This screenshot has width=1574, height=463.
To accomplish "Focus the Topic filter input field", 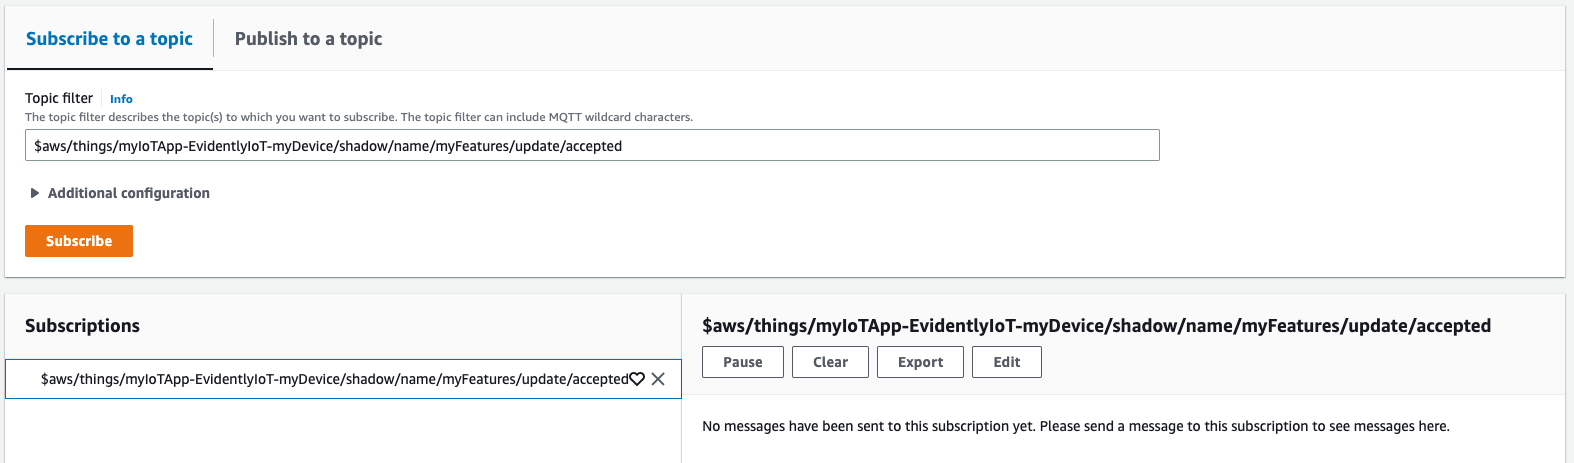I will point(592,146).
